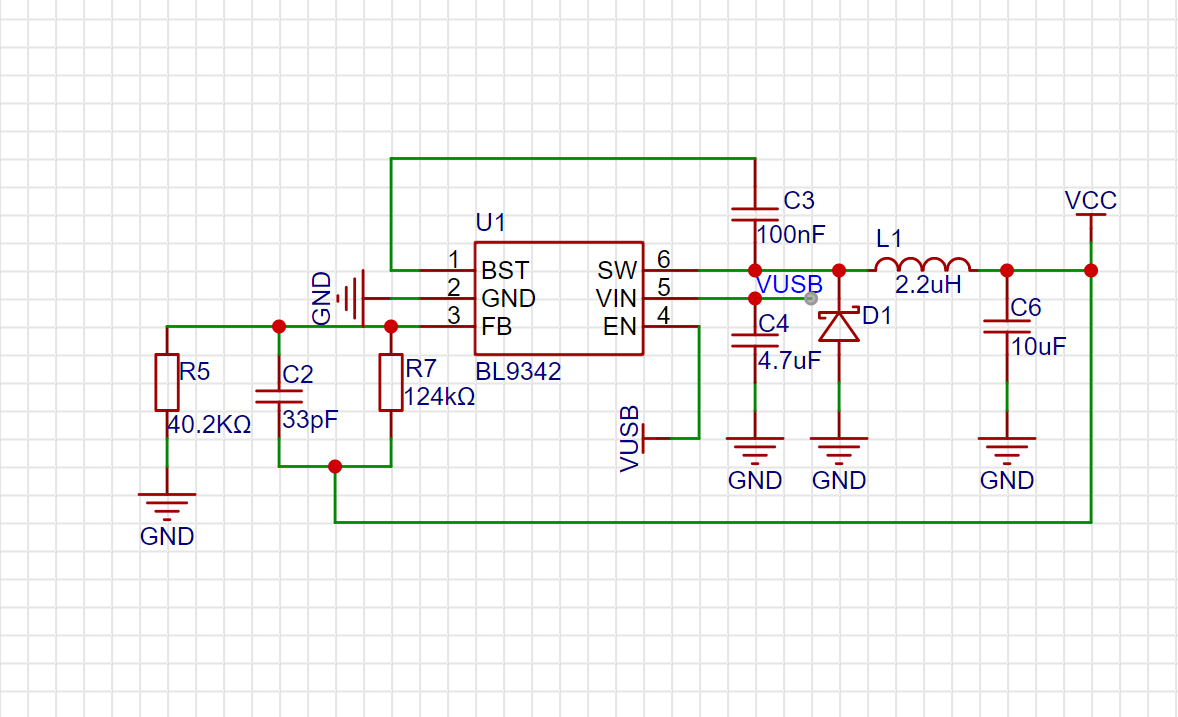This screenshot has height=717, width=1178.
Task: Select the R7 resistor symbol
Action: tap(391, 383)
